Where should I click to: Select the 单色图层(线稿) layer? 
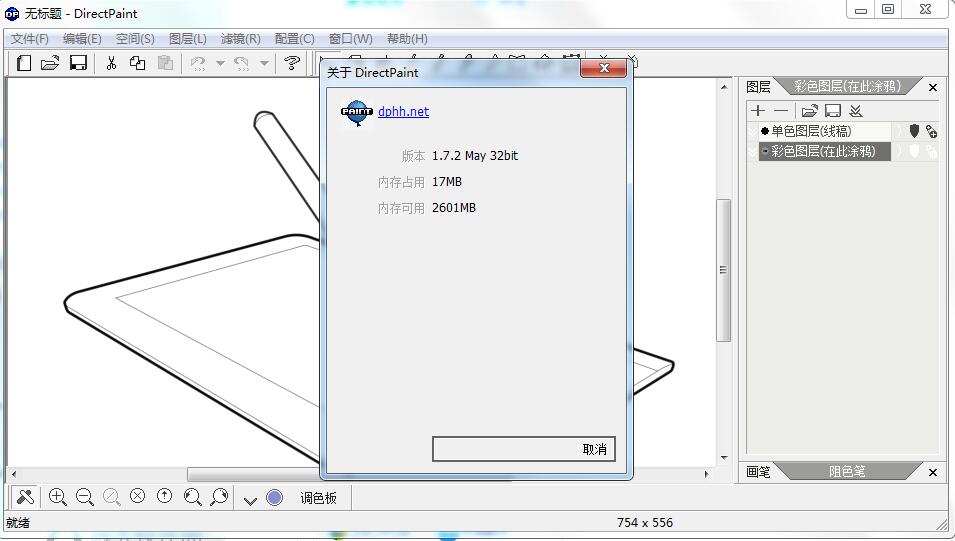point(825,131)
